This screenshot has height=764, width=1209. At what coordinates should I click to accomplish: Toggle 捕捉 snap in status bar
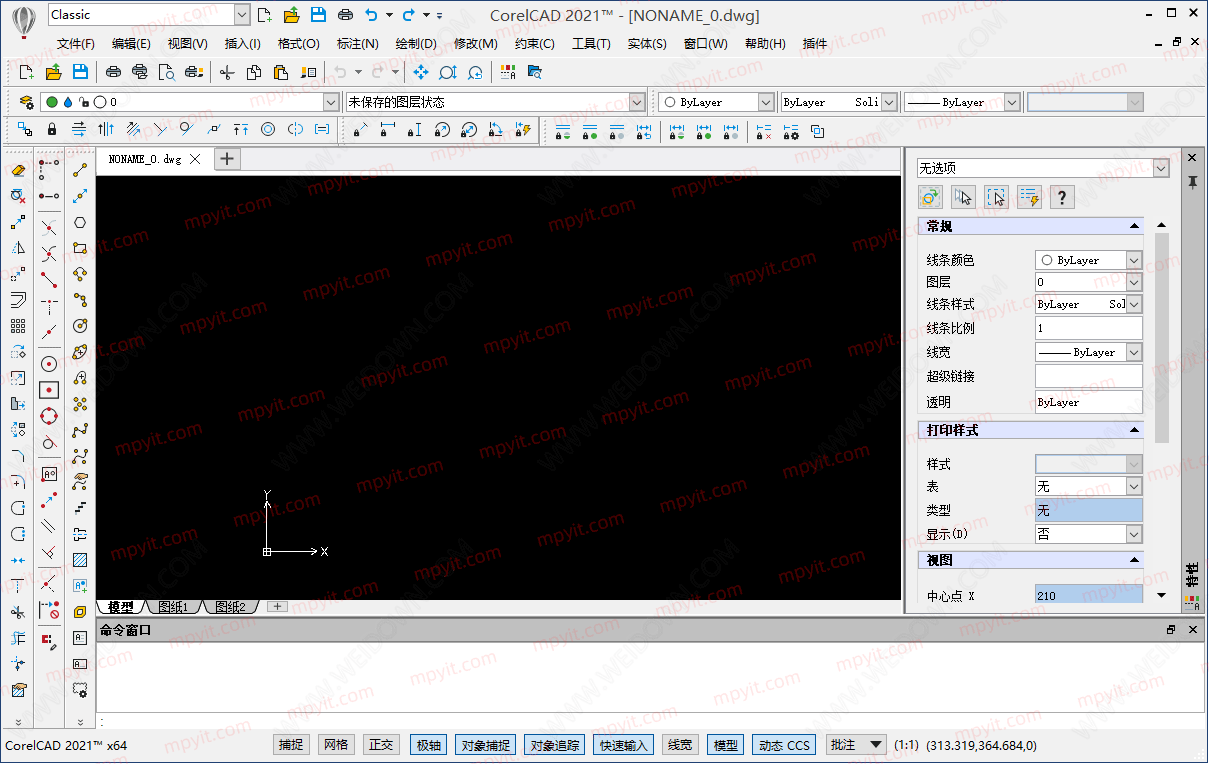tap(291, 745)
